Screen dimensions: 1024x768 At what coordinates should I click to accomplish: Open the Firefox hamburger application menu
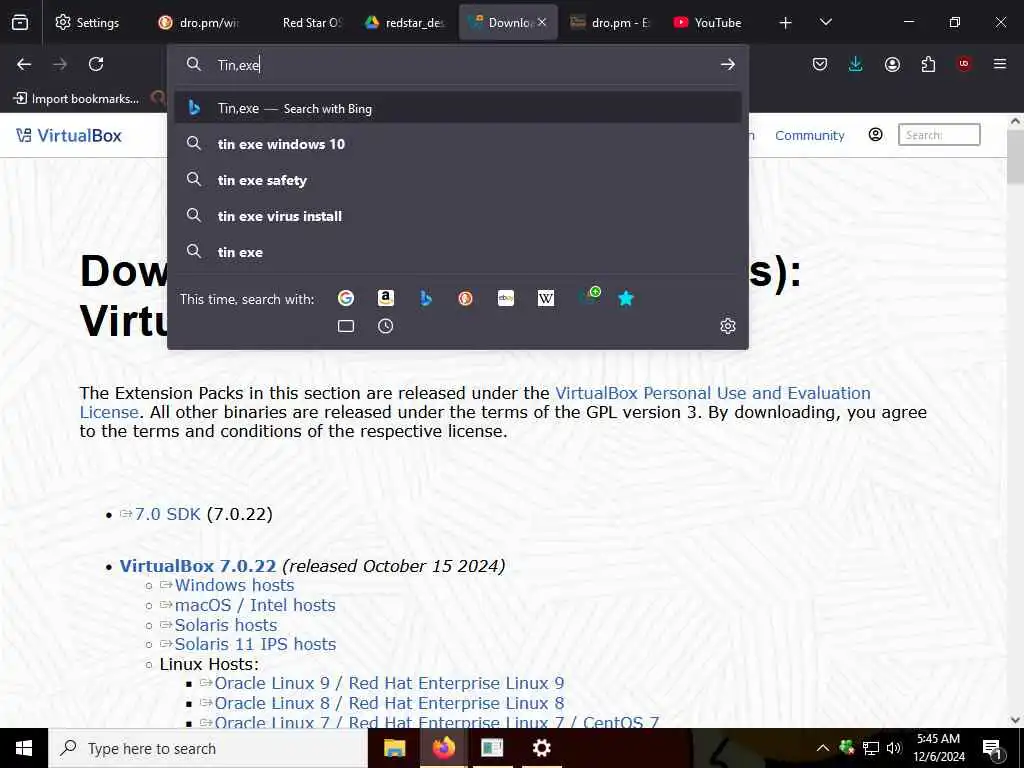point(1000,64)
